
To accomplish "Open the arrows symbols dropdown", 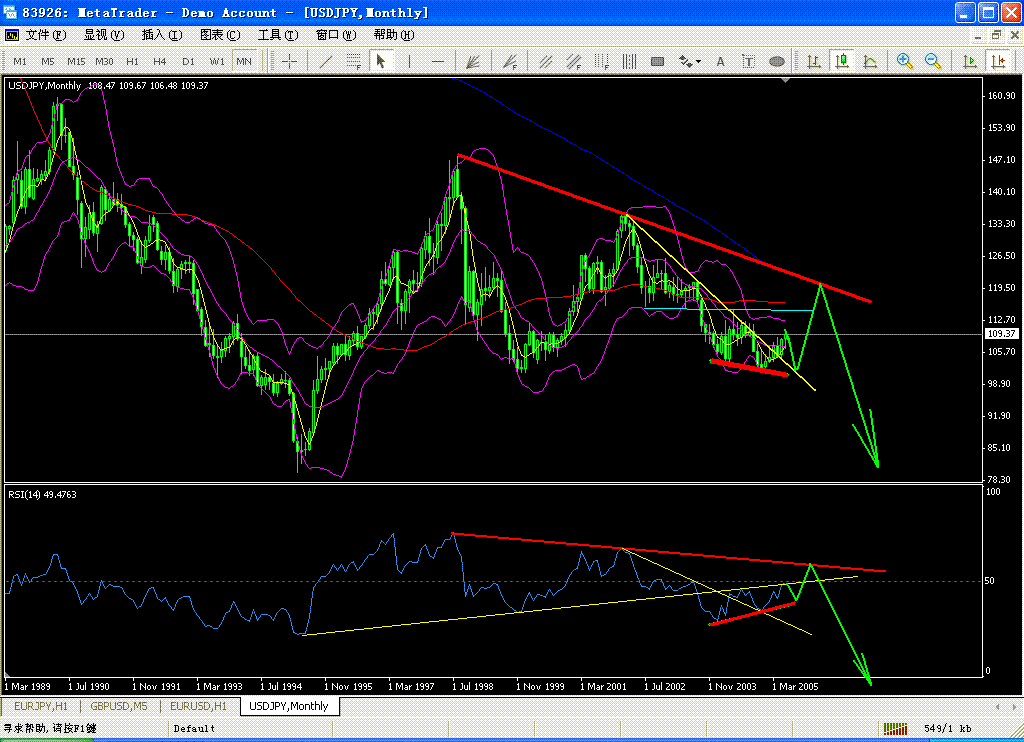I will click(688, 61).
